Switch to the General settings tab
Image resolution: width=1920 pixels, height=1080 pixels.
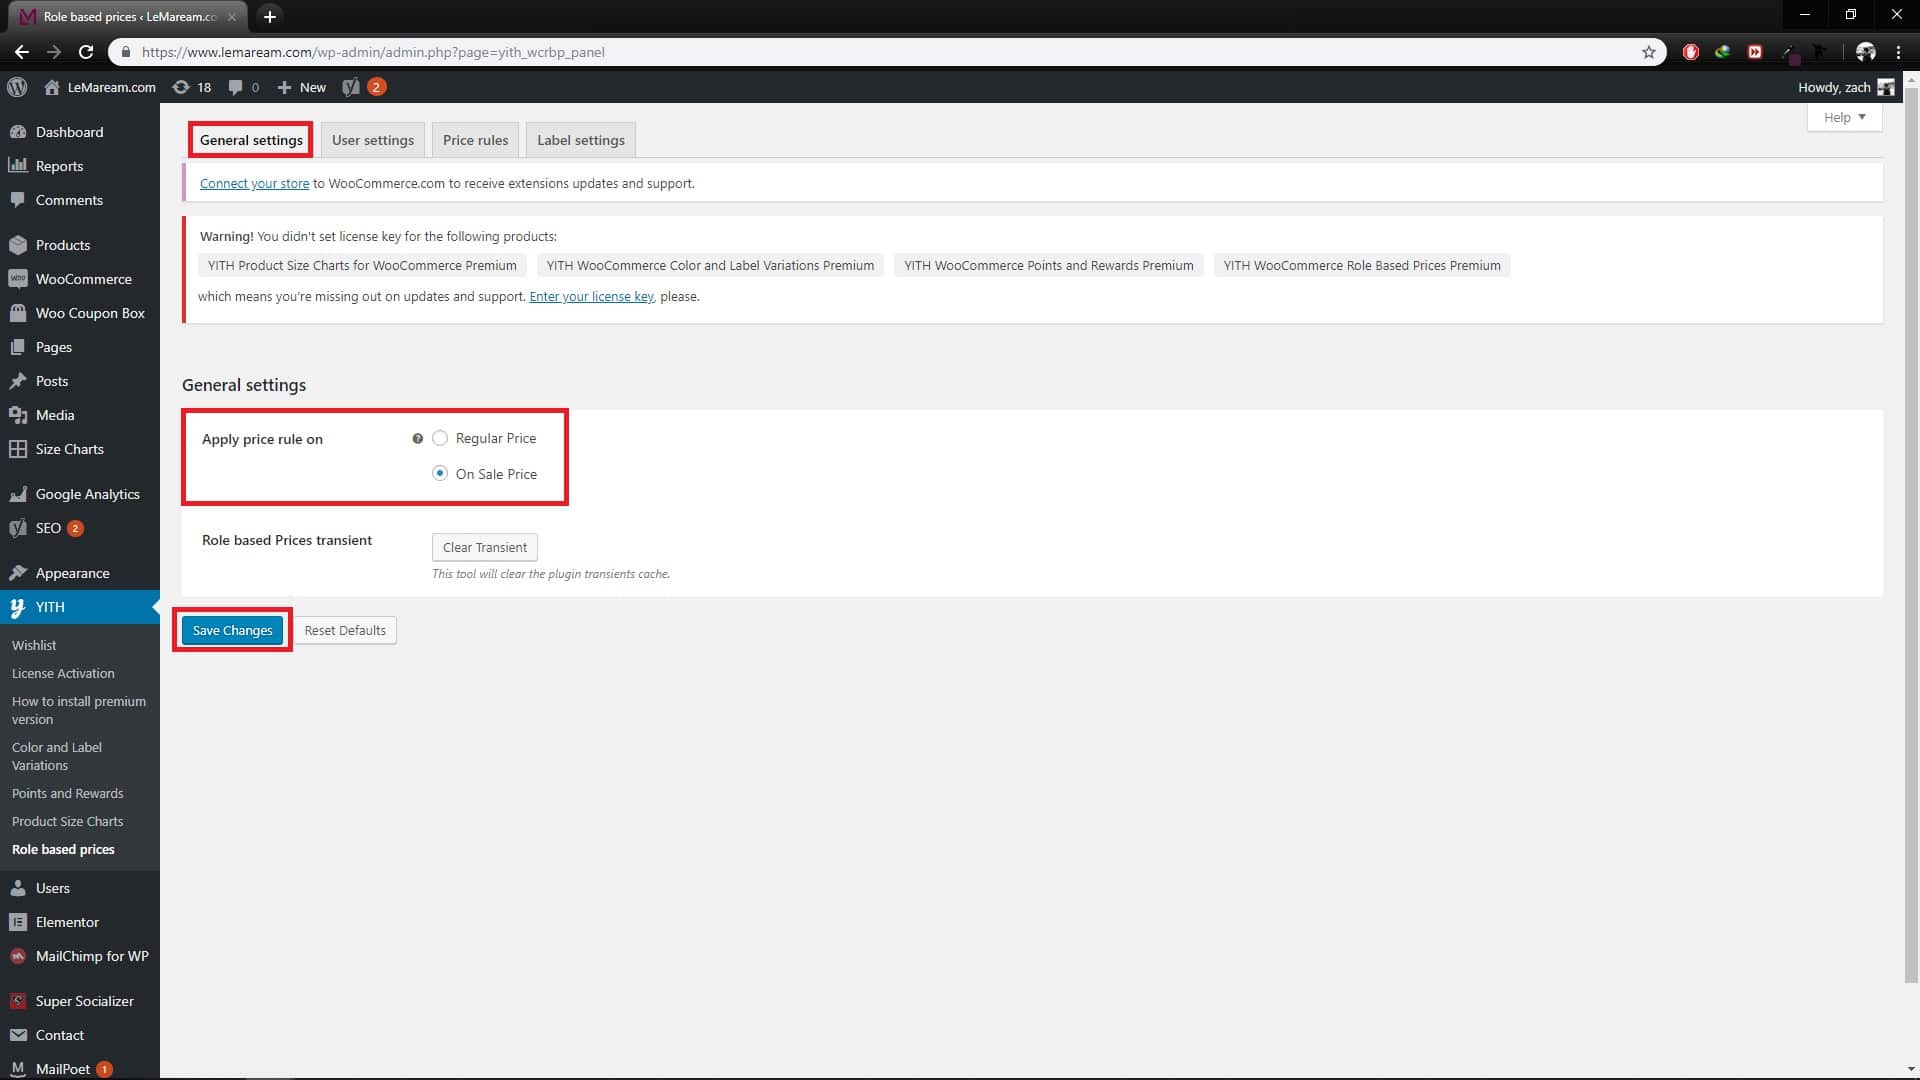point(251,140)
